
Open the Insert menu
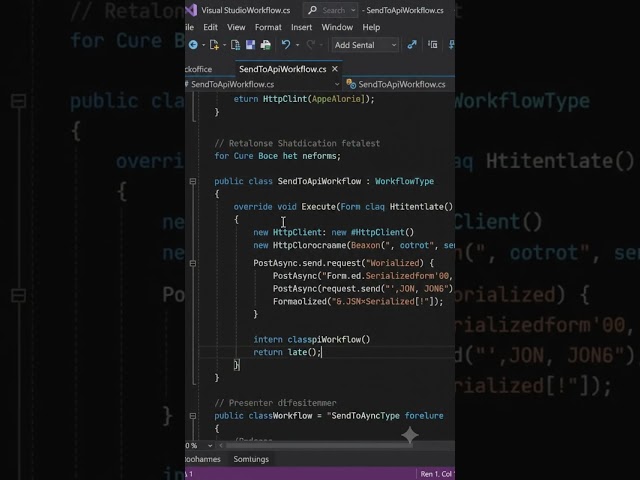click(x=301, y=27)
